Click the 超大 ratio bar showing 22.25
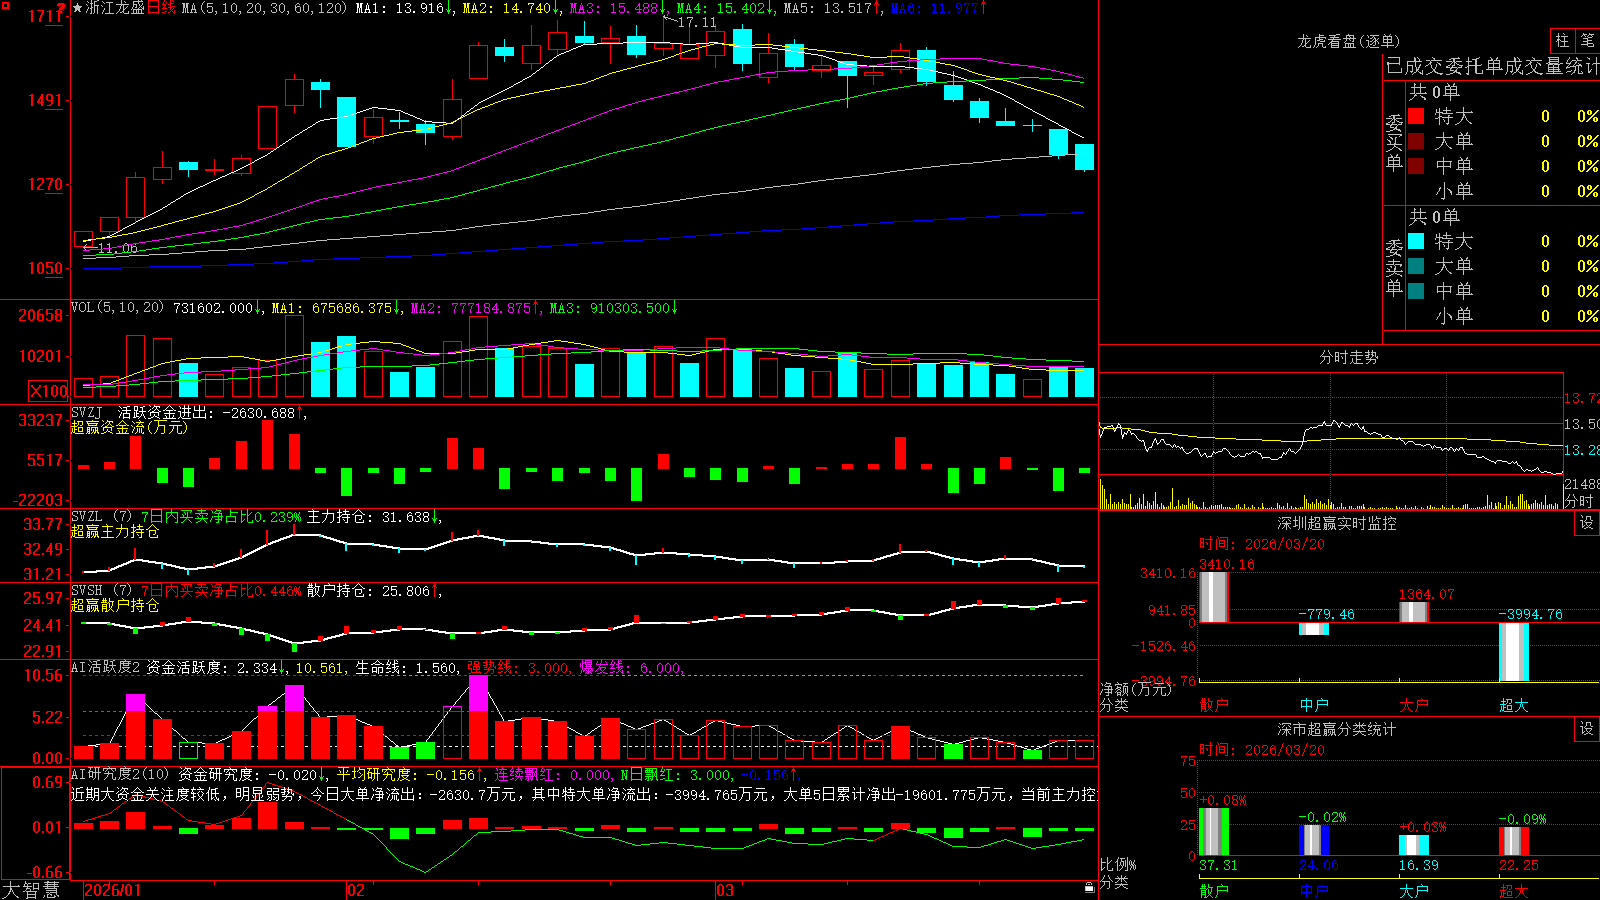 (1514, 841)
